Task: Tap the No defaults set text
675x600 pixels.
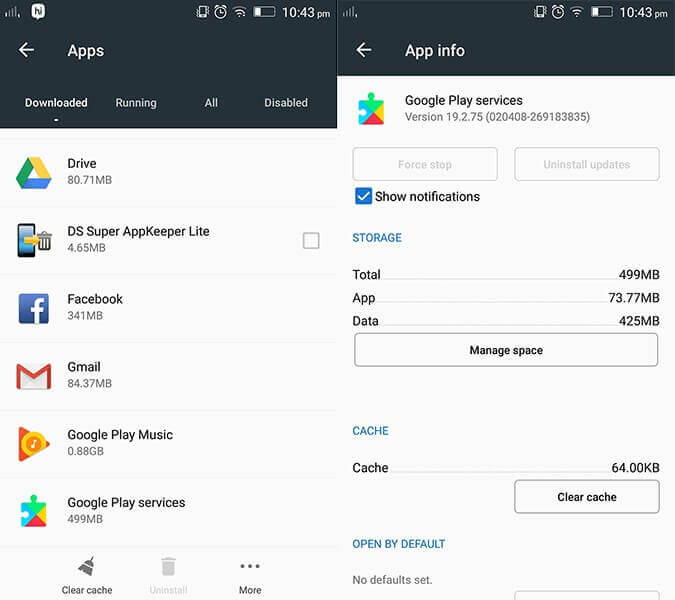Action: (x=392, y=580)
